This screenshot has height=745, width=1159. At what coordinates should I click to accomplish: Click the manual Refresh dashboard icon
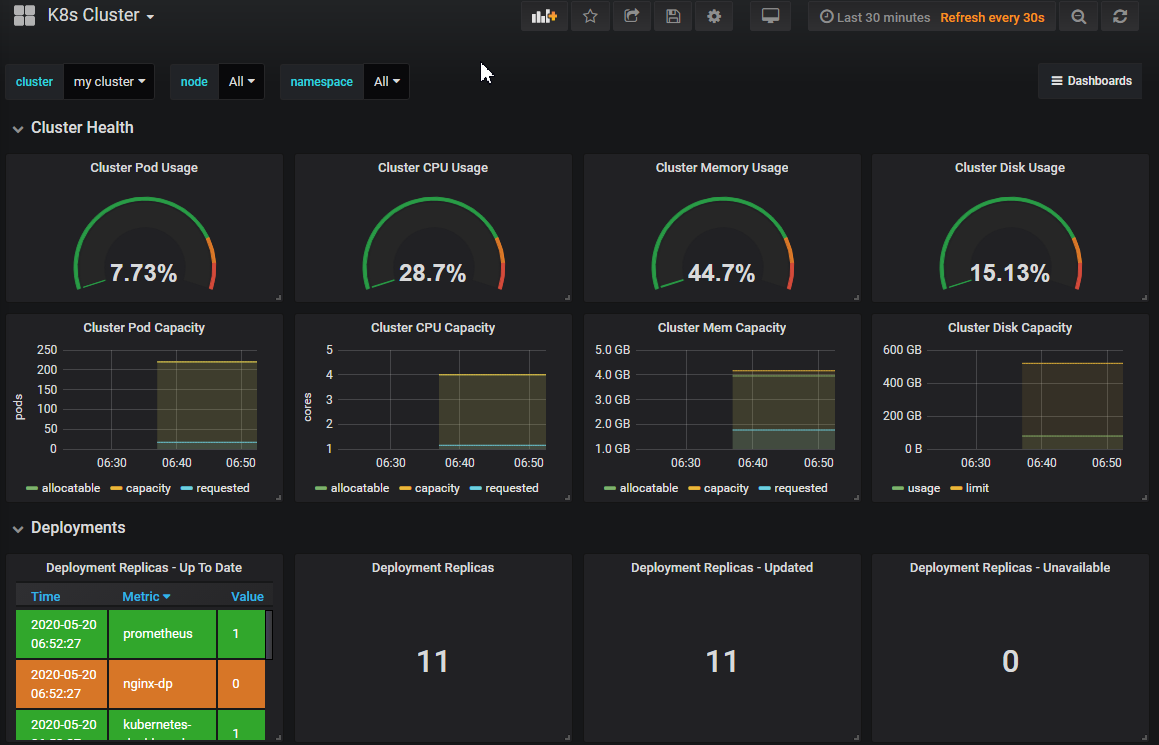click(x=1119, y=15)
